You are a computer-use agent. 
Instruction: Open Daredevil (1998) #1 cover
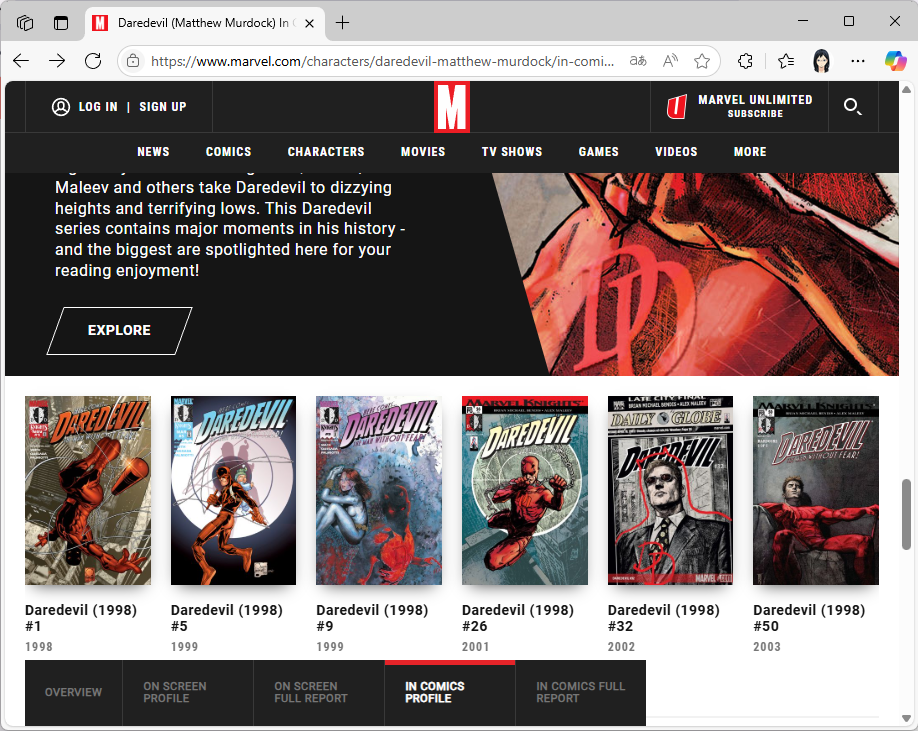(x=88, y=490)
